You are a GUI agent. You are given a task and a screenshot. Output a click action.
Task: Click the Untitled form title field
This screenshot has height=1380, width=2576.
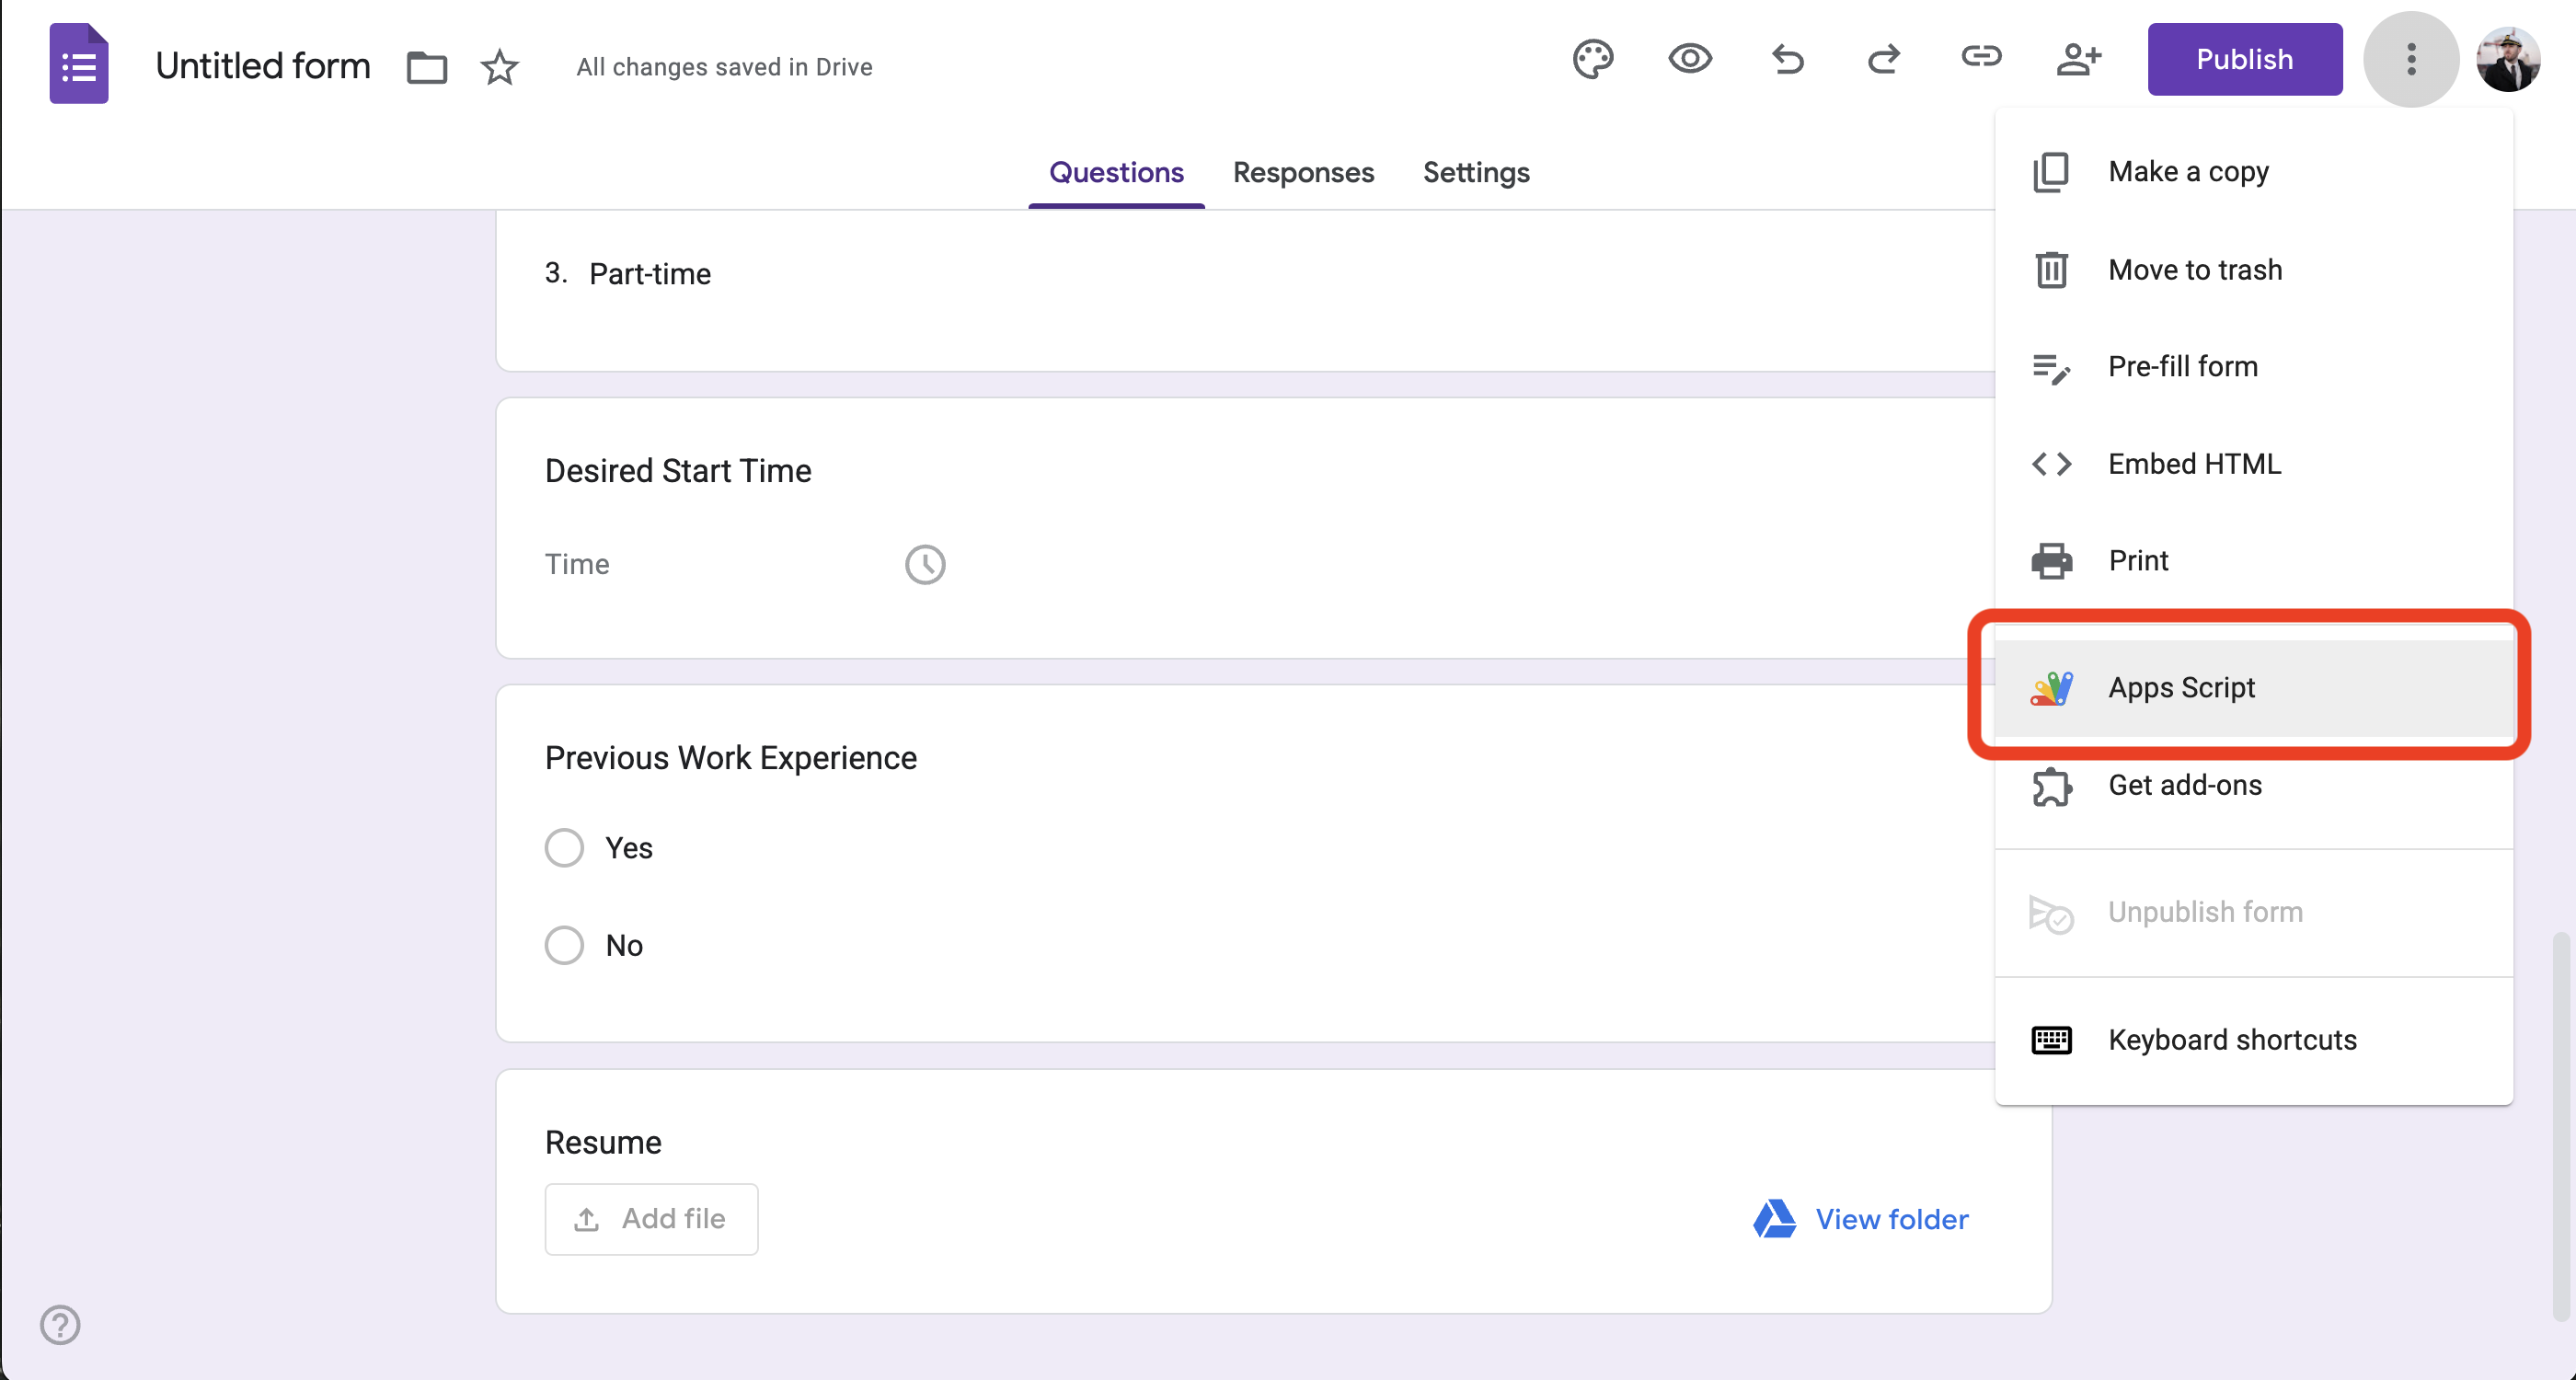coord(263,66)
